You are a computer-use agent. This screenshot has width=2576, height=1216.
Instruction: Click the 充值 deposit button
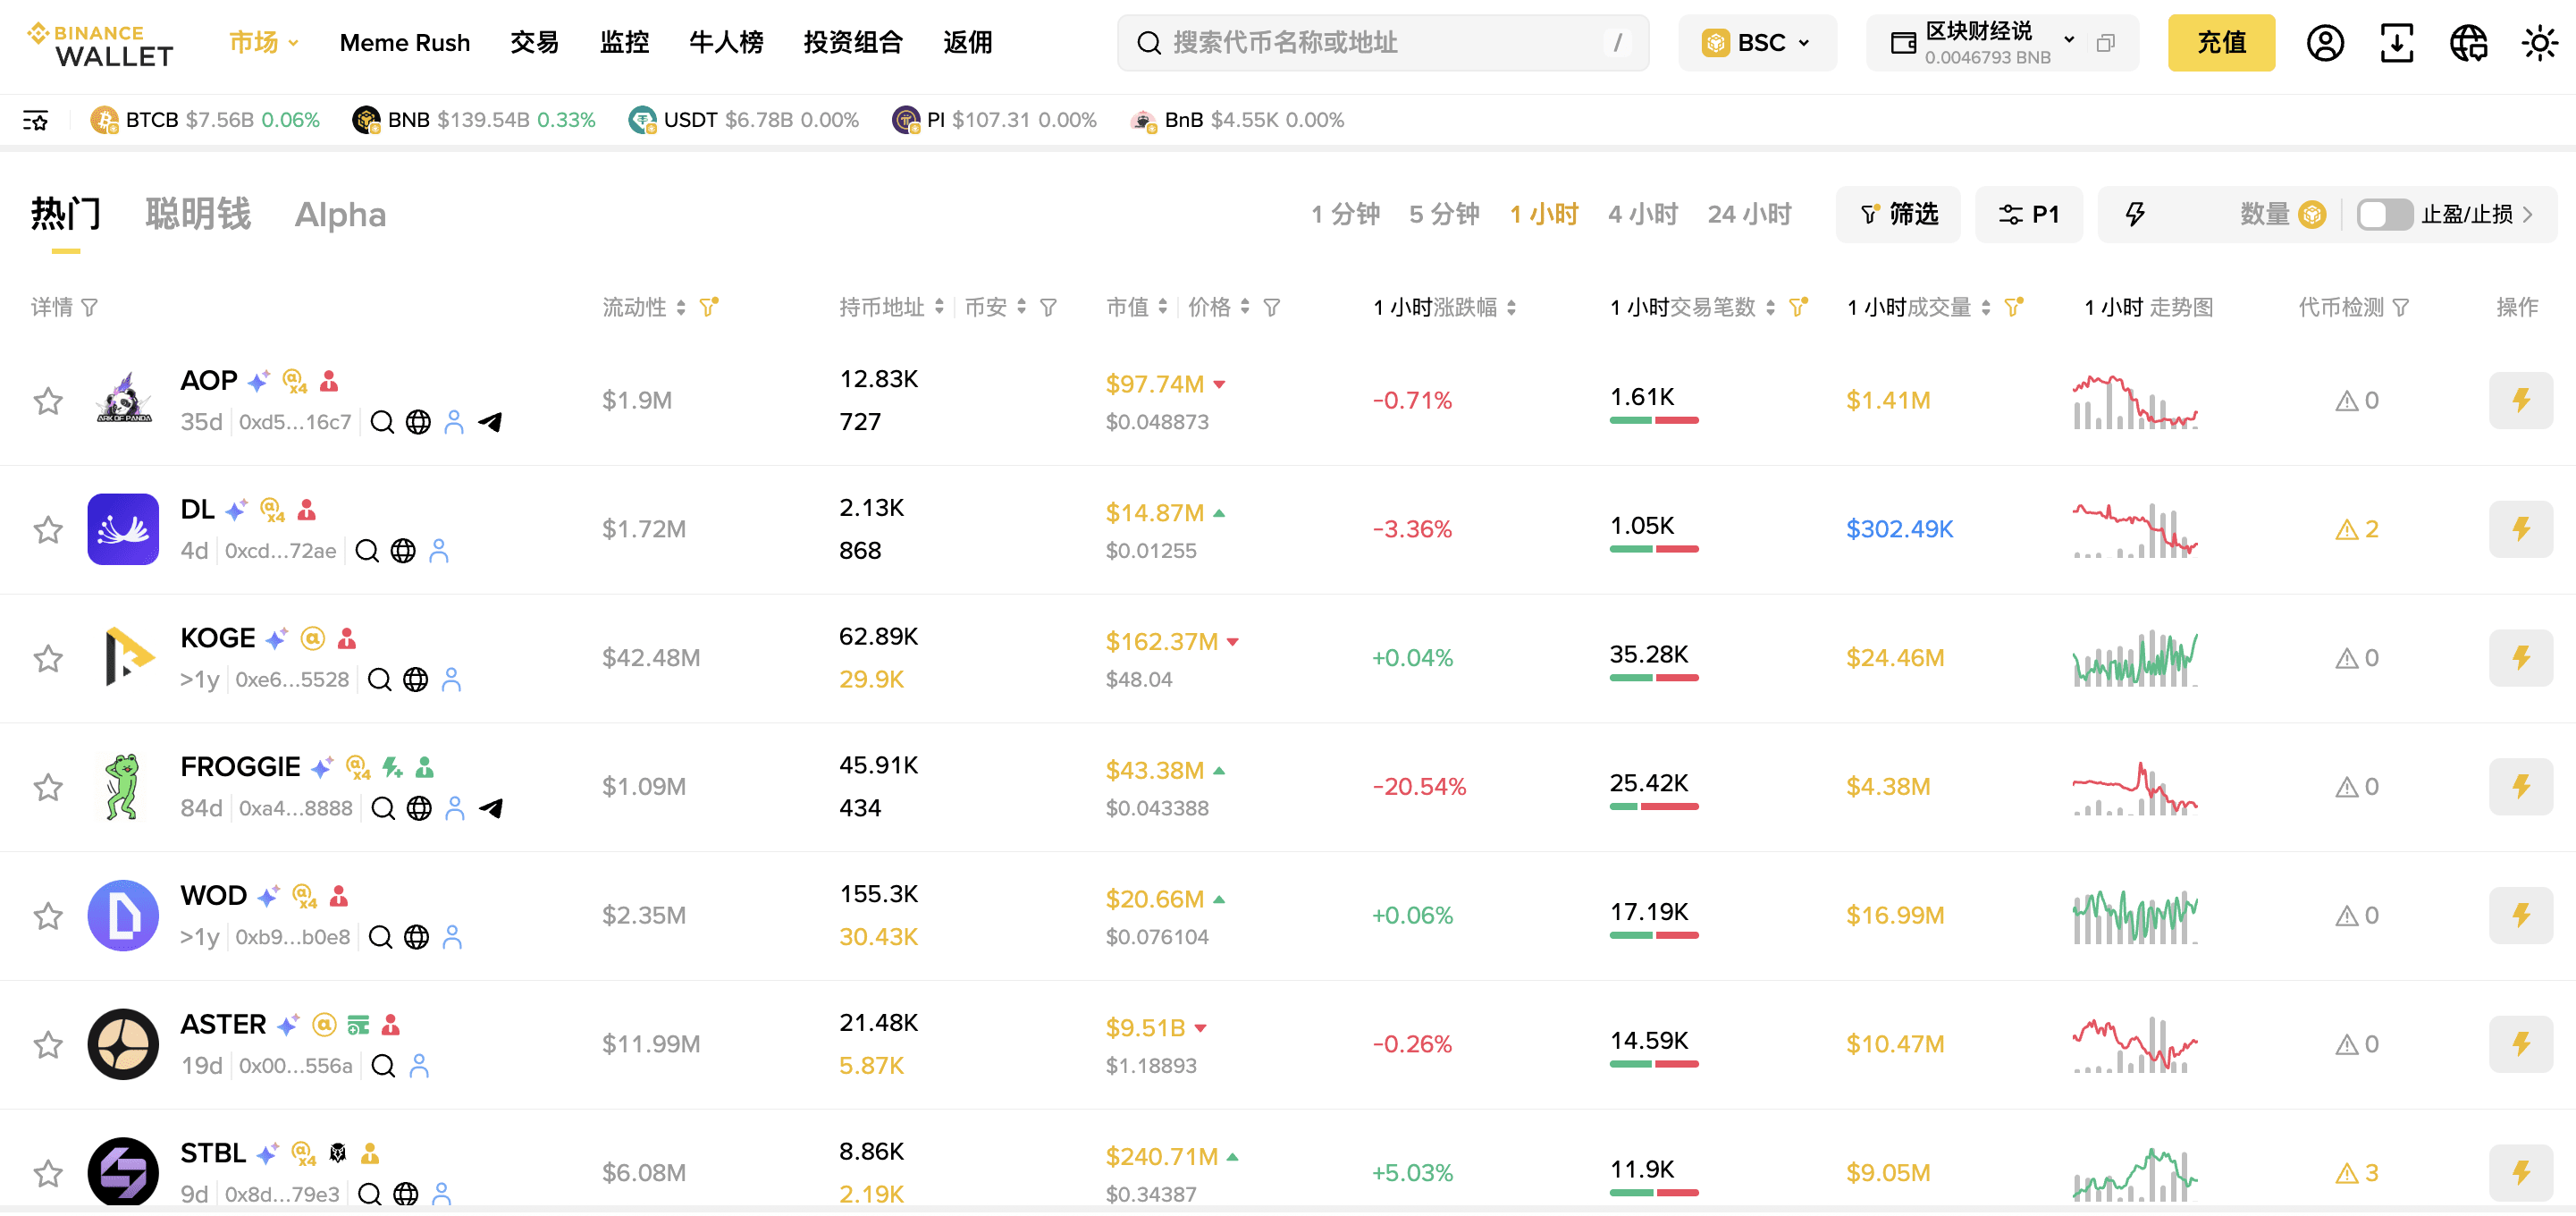tap(2220, 43)
